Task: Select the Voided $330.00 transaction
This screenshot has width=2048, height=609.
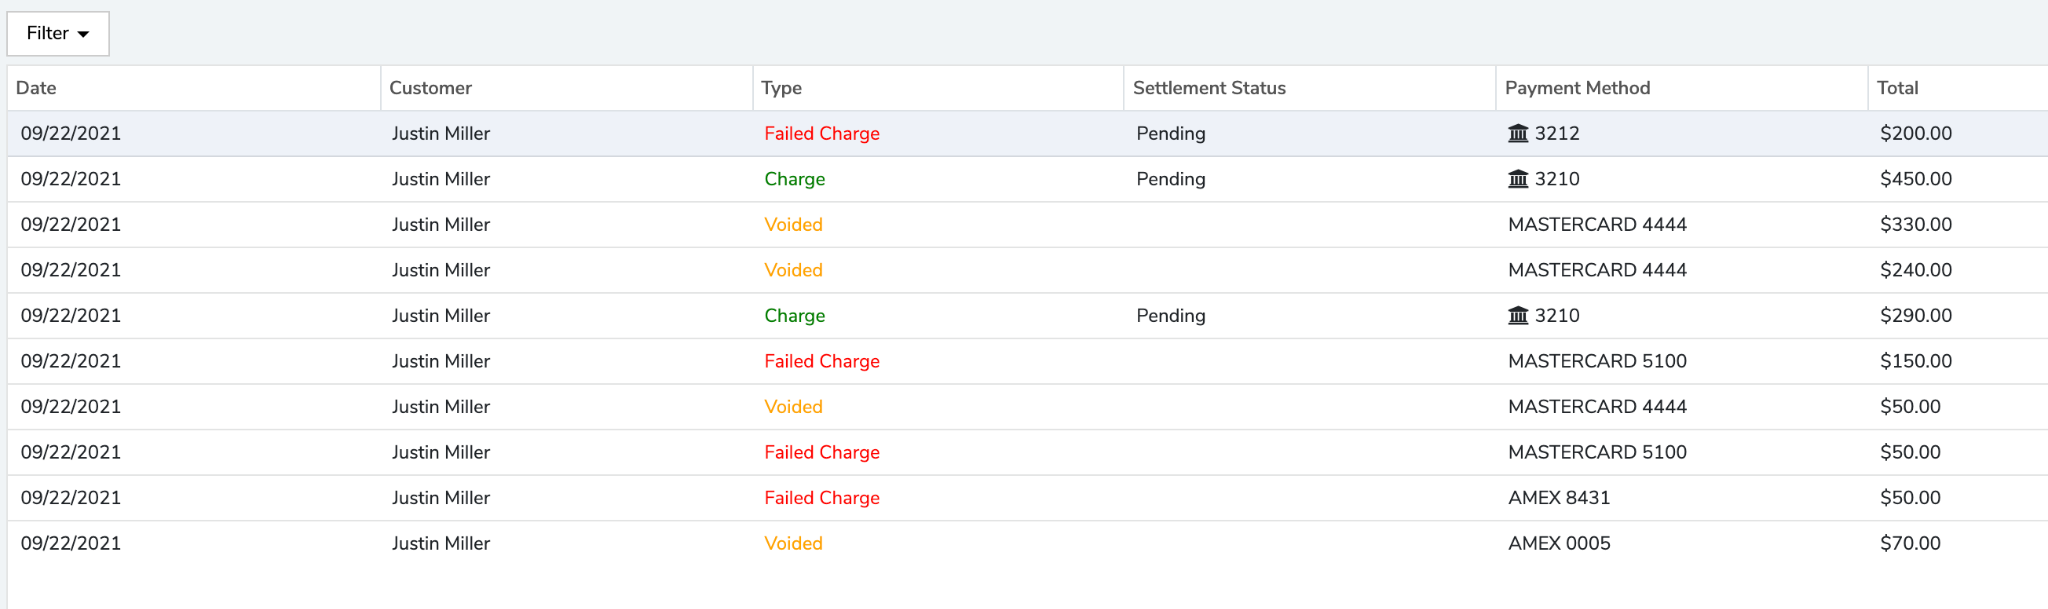Action: coord(1027,225)
